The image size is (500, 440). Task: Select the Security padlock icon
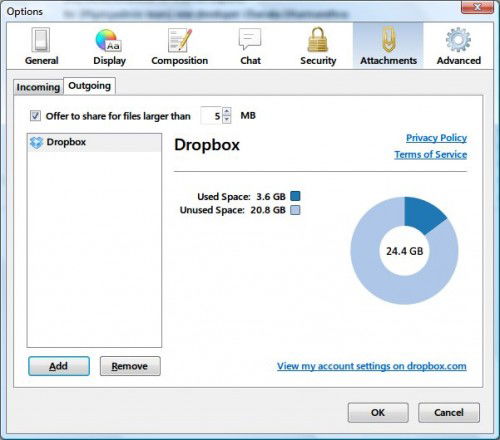[318, 39]
